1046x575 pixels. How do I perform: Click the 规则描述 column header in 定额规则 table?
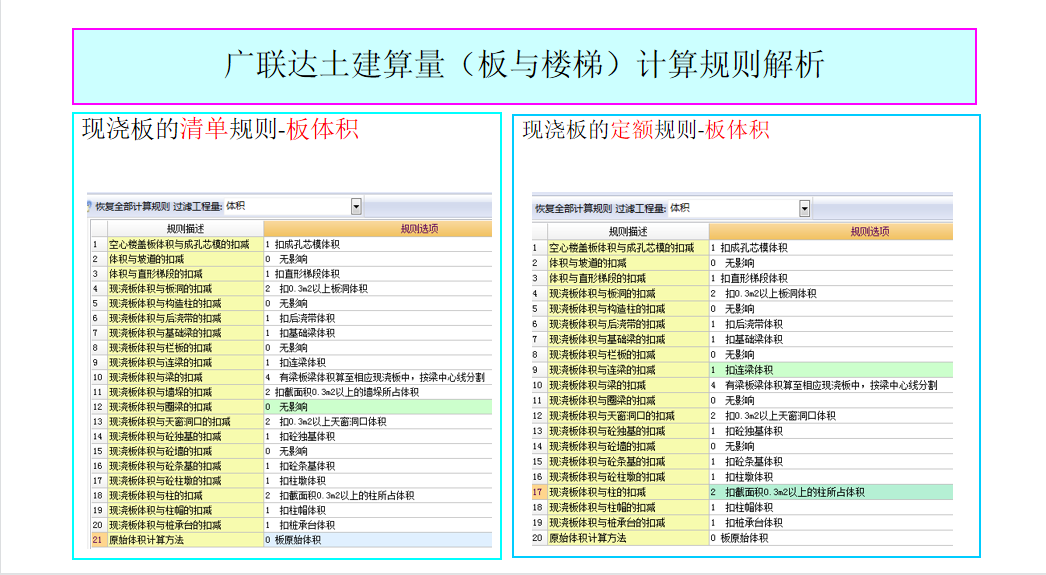point(628,231)
